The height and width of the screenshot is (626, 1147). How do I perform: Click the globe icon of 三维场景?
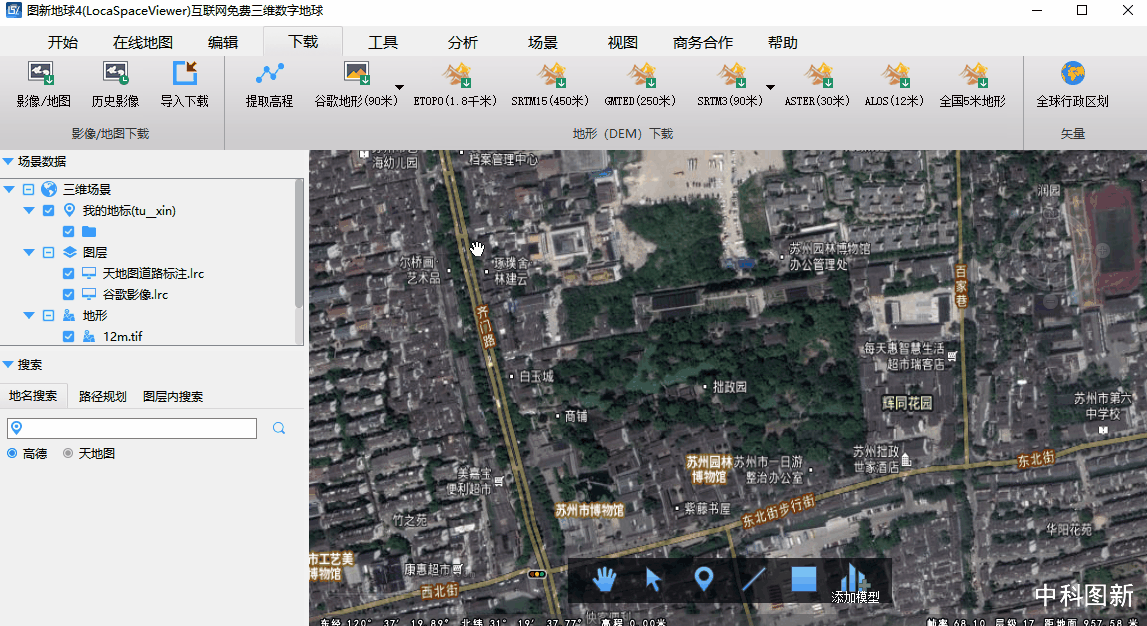click(49, 189)
